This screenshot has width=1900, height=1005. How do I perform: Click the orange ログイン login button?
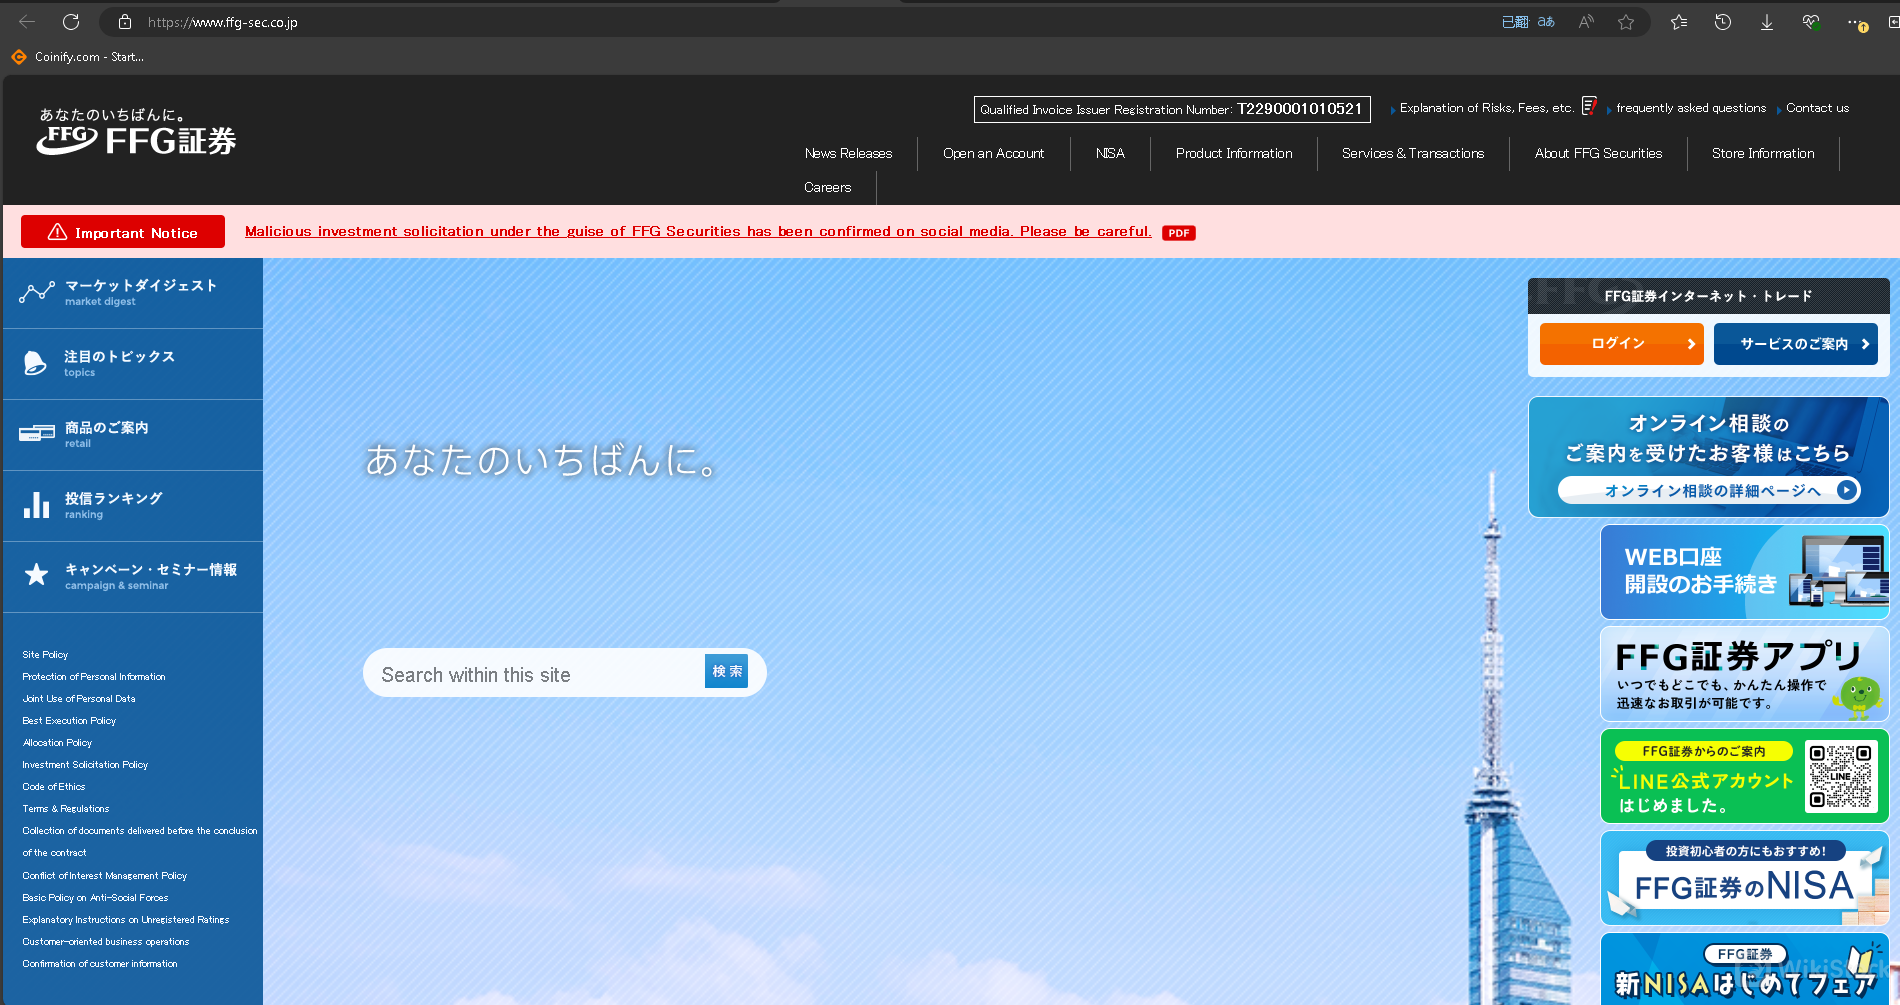coord(1621,344)
